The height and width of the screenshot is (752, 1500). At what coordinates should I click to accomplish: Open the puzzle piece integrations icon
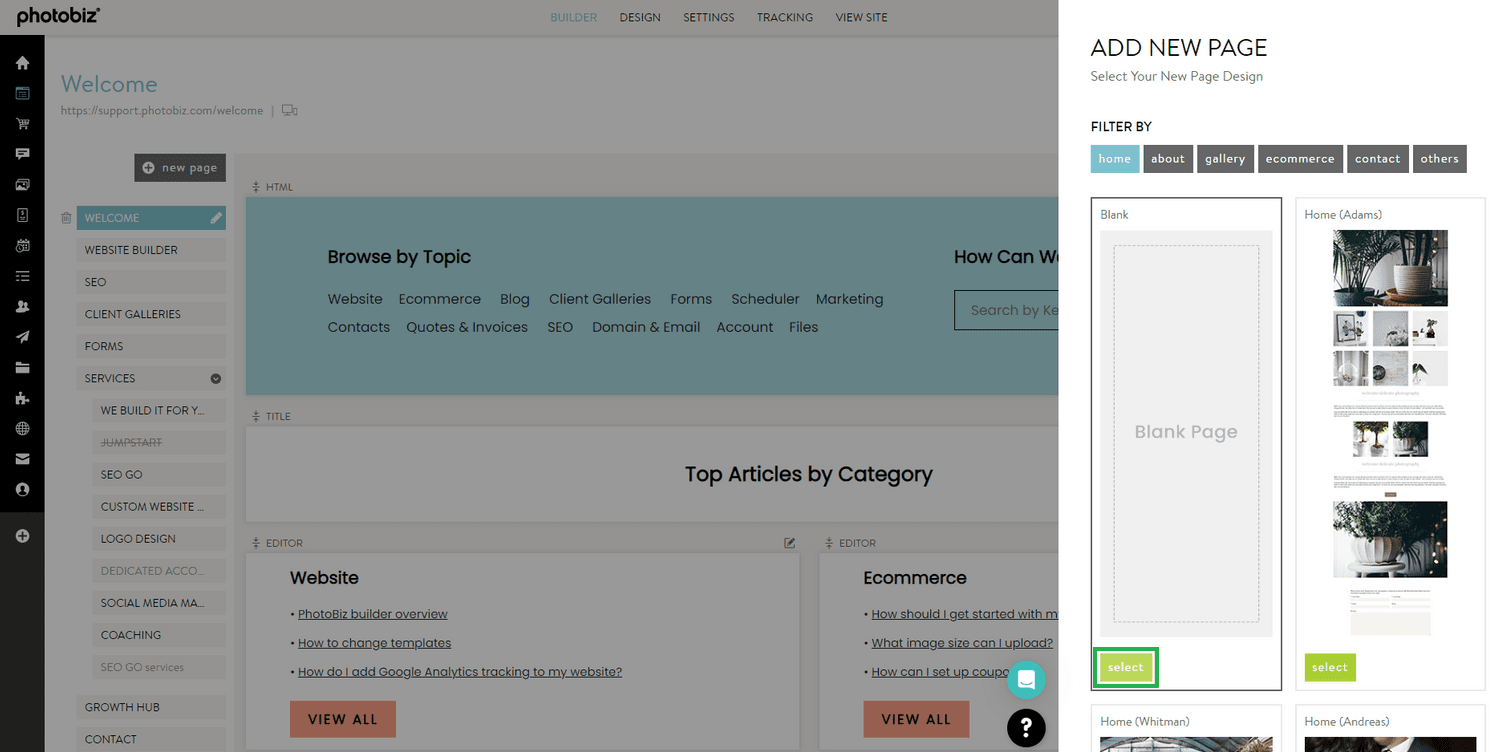[22, 398]
